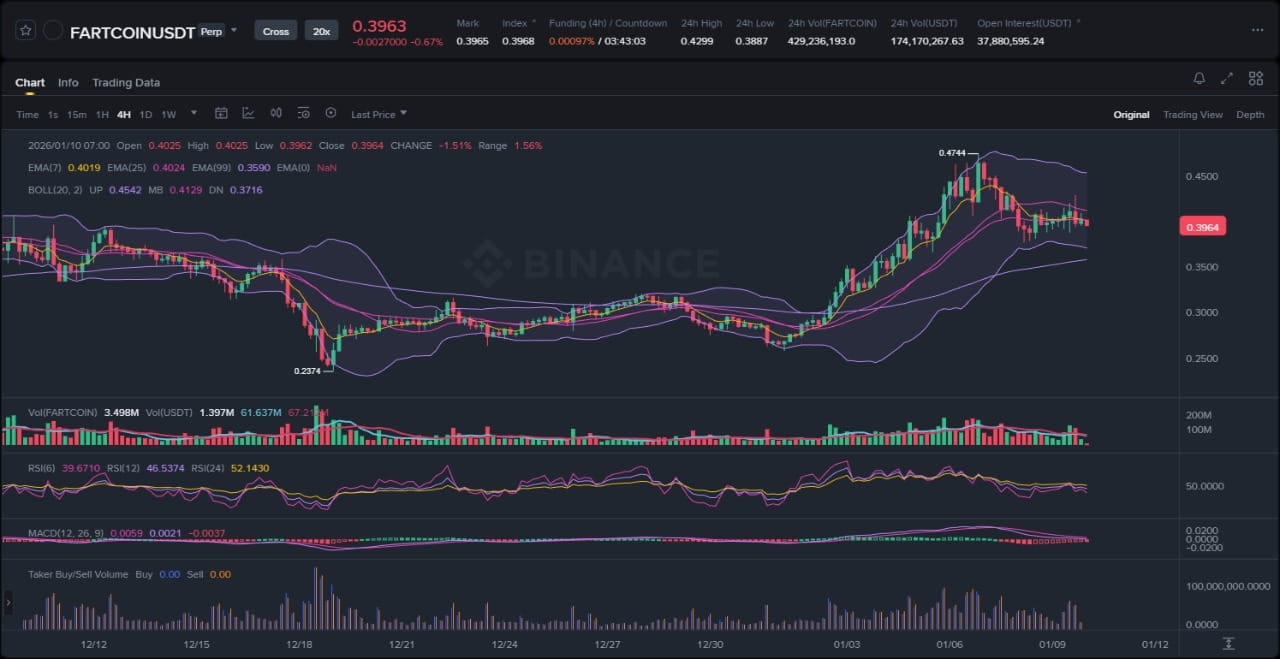Viewport: 1280px width, 659px height.
Task: Open the candlestick chart style icon
Action: (x=276, y=113)
